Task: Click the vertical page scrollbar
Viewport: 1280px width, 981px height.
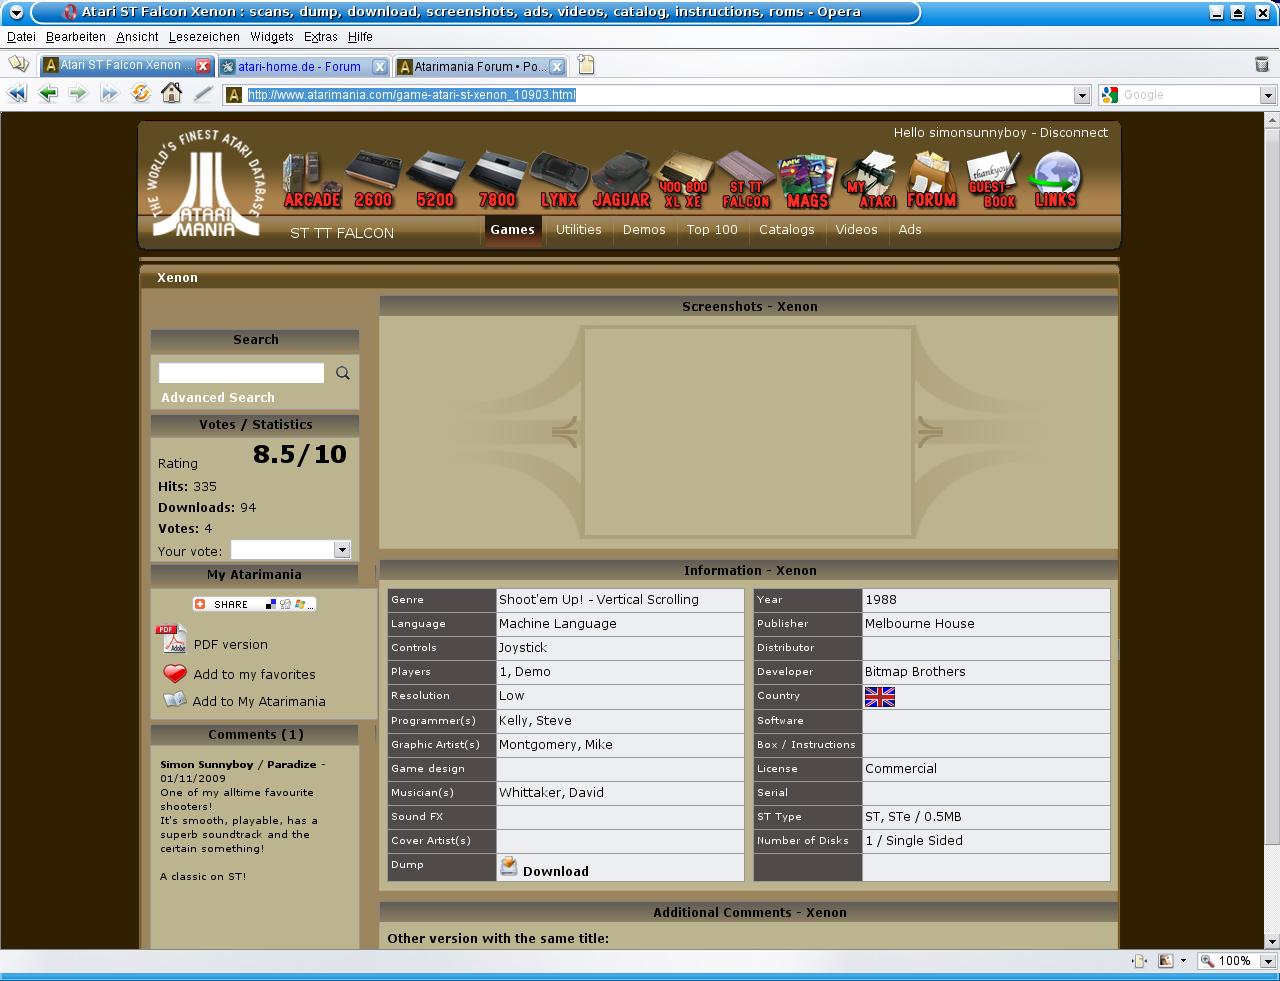Action: (1271, 530)
